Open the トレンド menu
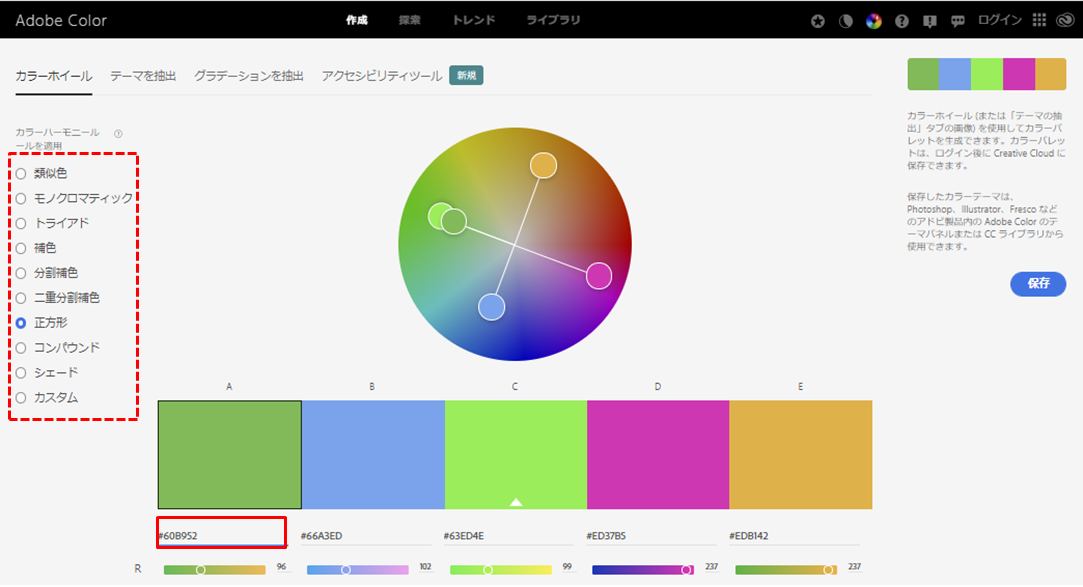This screenshot has width=1083, height=587. coord(474,20)
